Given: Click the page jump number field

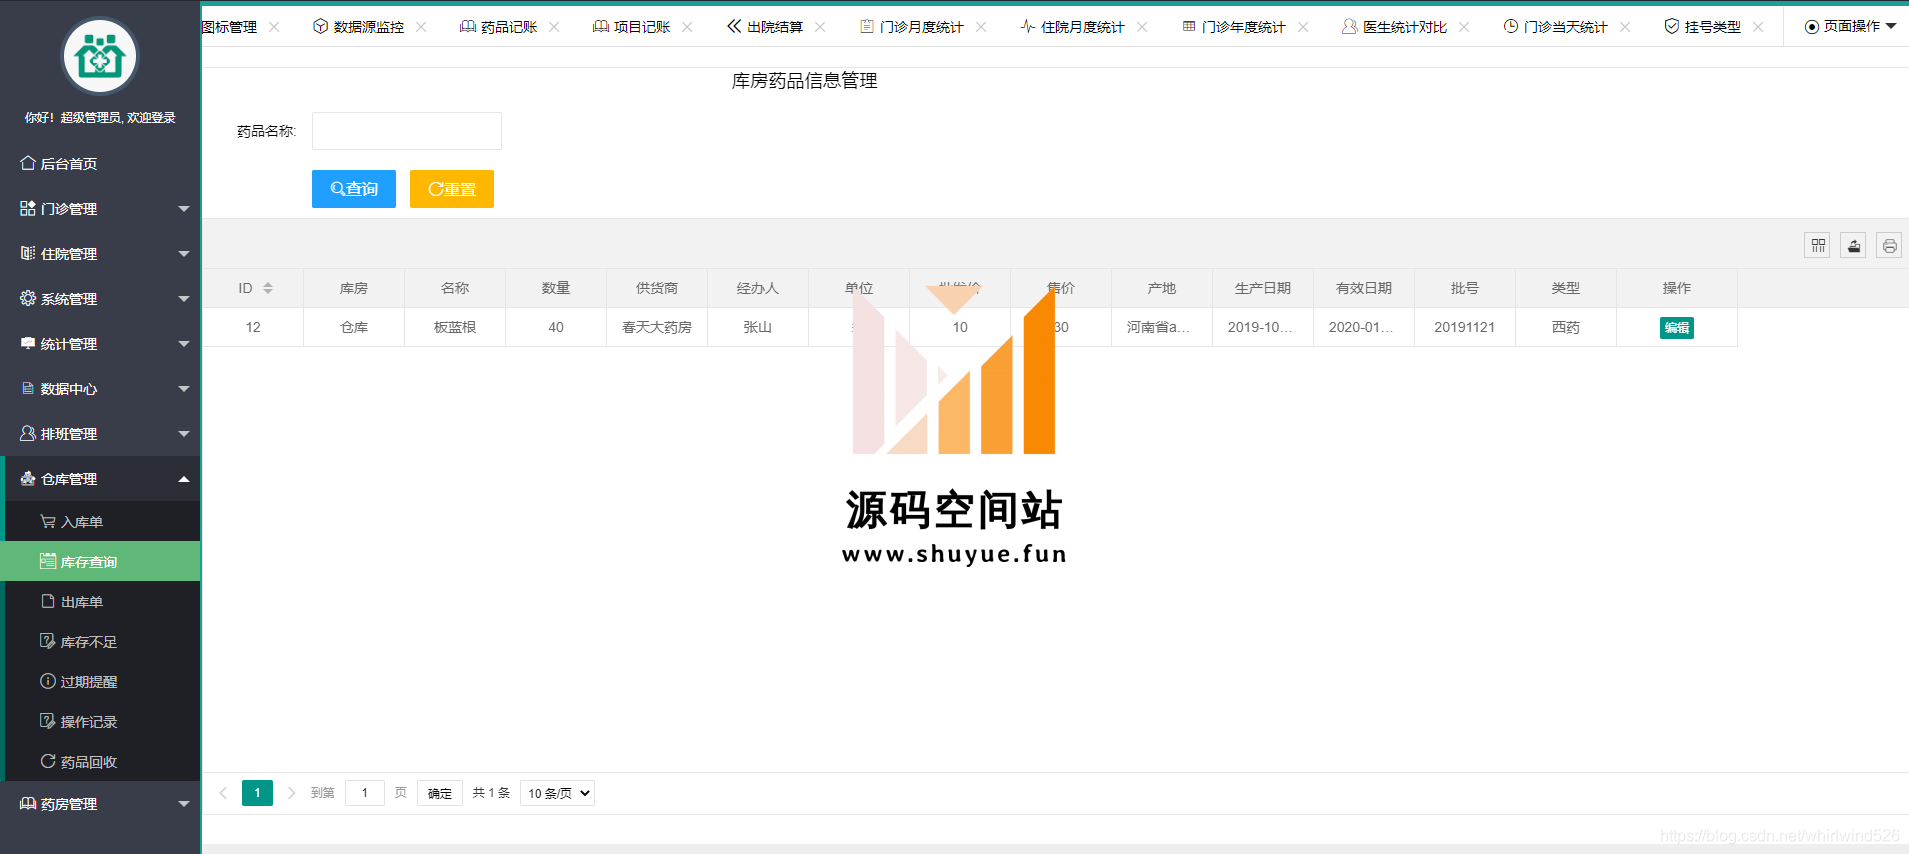Looking at the screenshot, I should [365, 793].
